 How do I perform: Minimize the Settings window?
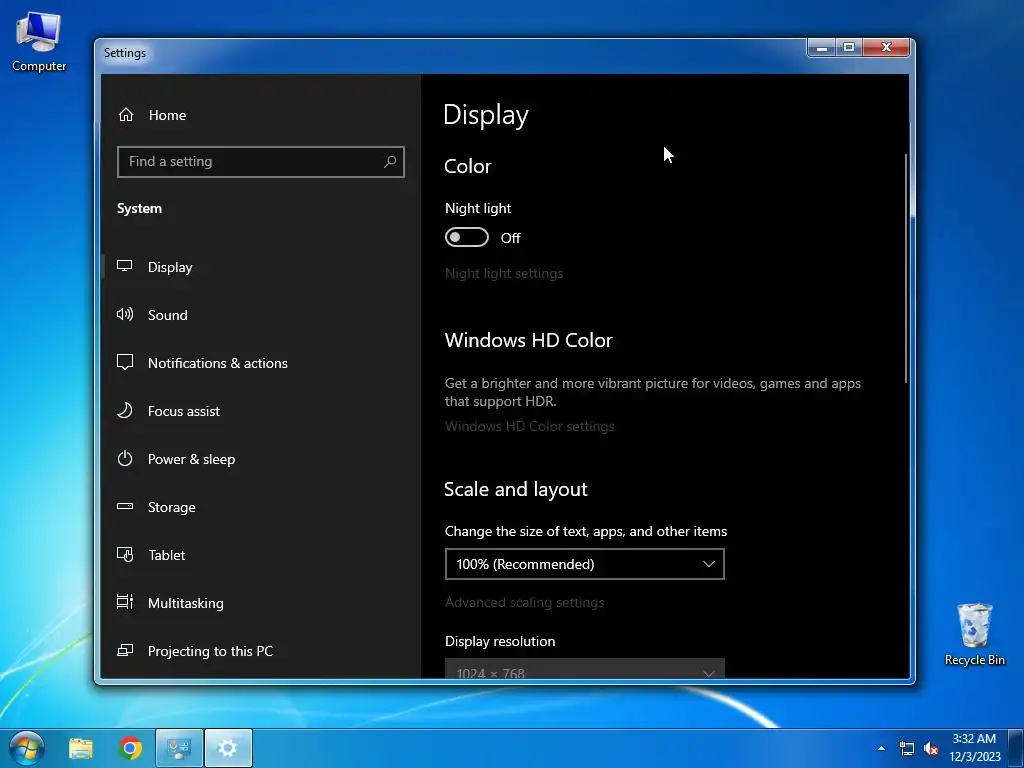pos(822,48)
